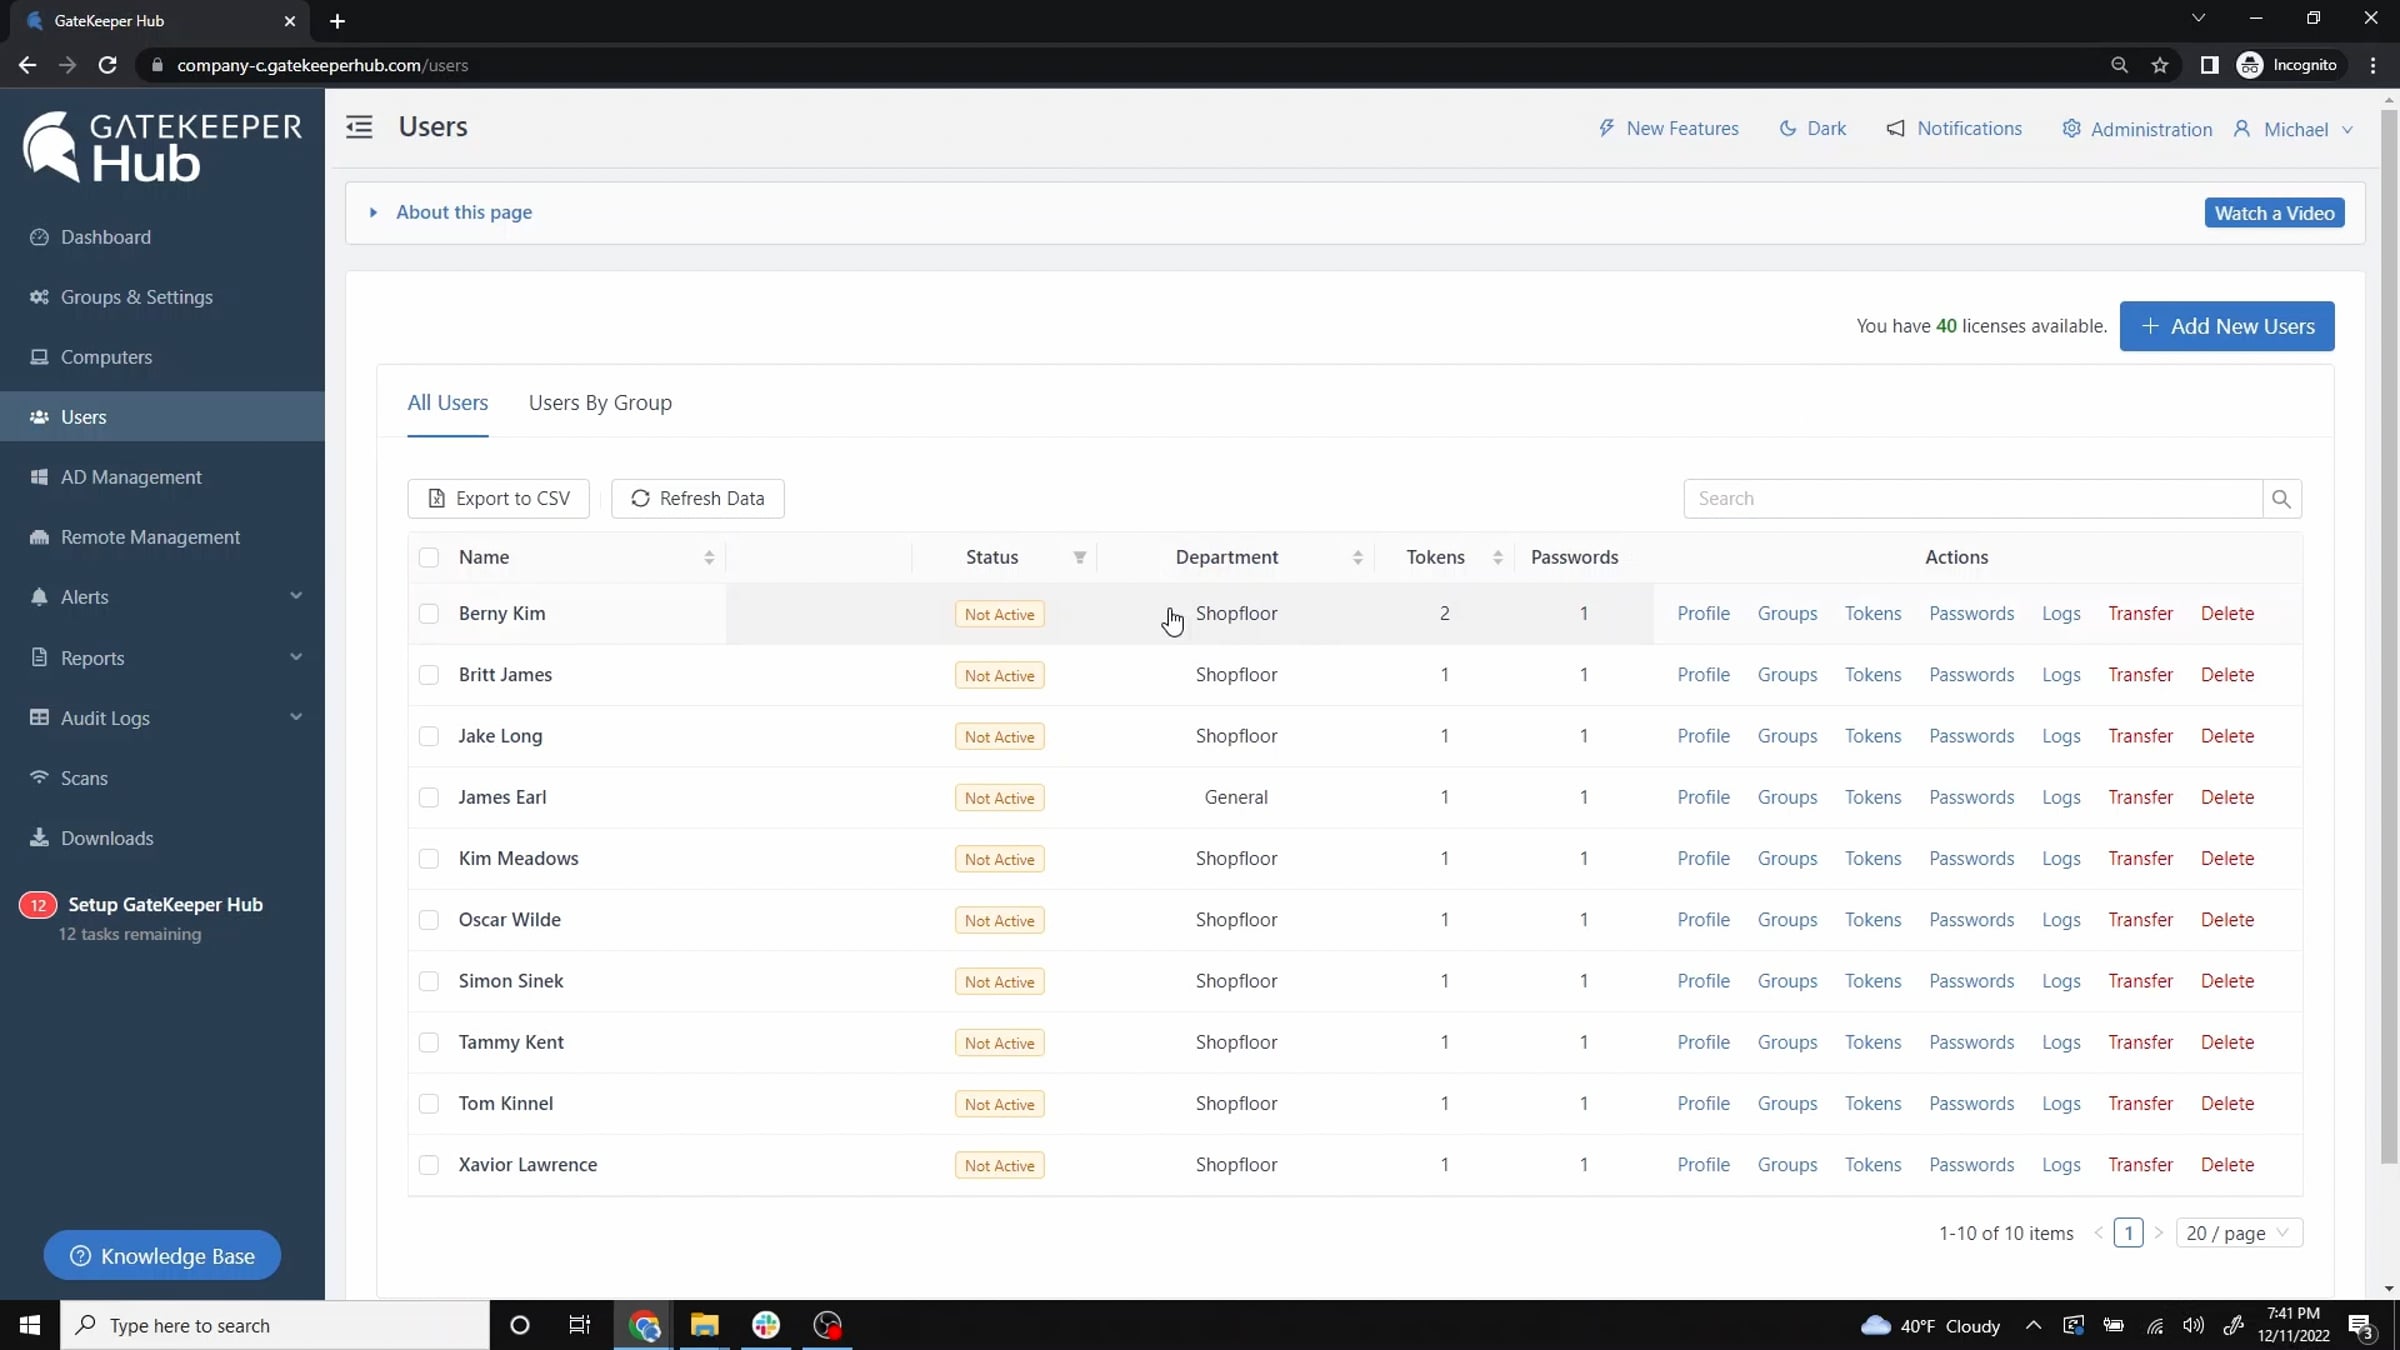This screenshot has width=2400, height=1350.
Task: Select the checkbox for Berny Kim
Action: (429, 614)
